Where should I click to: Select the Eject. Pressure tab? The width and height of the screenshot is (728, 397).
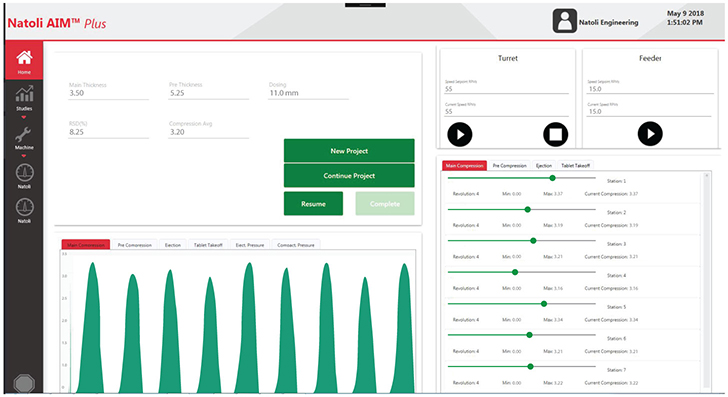pos(250,245)
